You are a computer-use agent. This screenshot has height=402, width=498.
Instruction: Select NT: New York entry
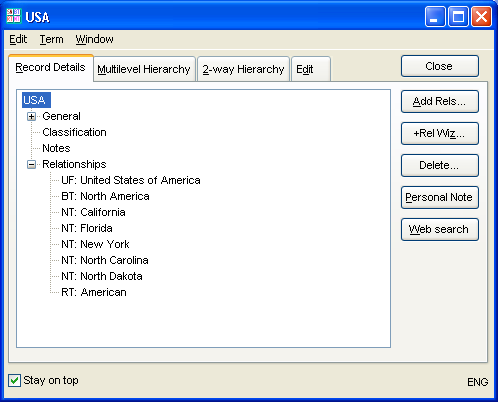coord(95,244)
